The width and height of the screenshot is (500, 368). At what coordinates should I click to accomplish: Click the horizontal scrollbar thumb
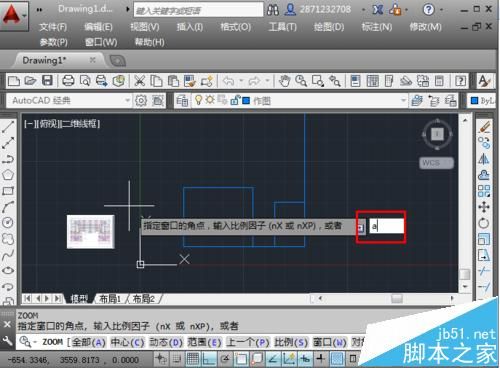(x=397, y=299)
